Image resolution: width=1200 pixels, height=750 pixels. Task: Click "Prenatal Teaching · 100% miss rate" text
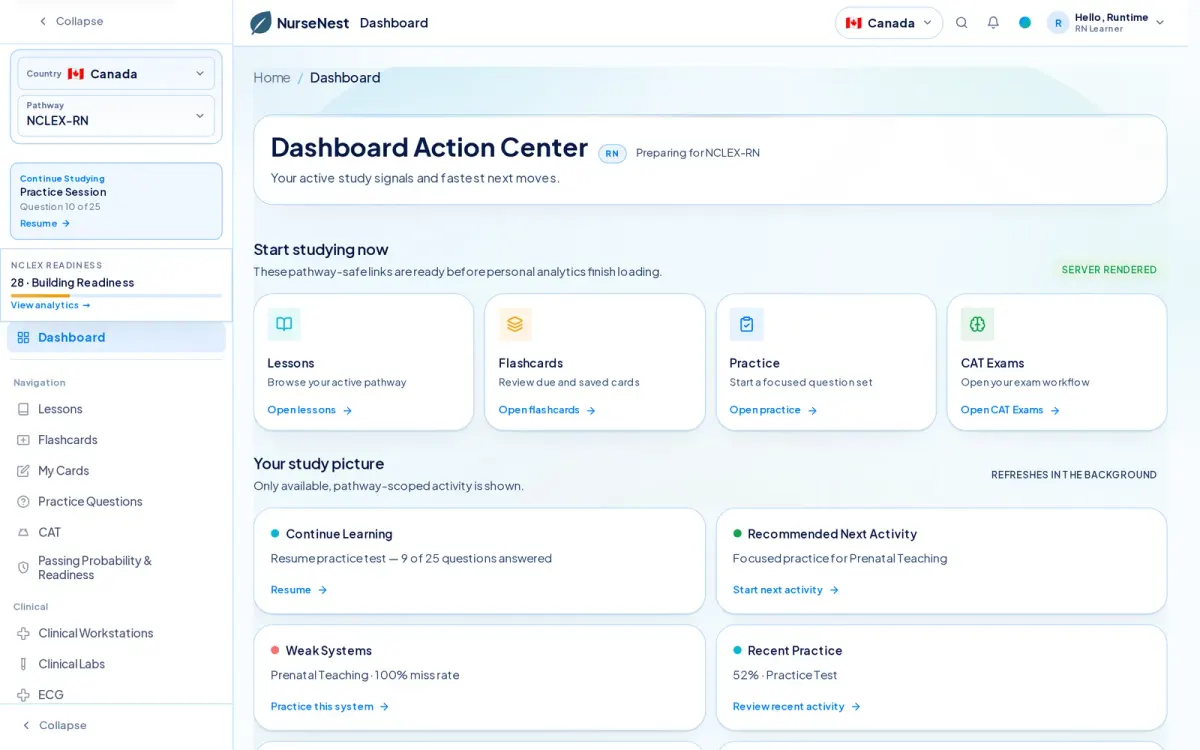(365, 675)
